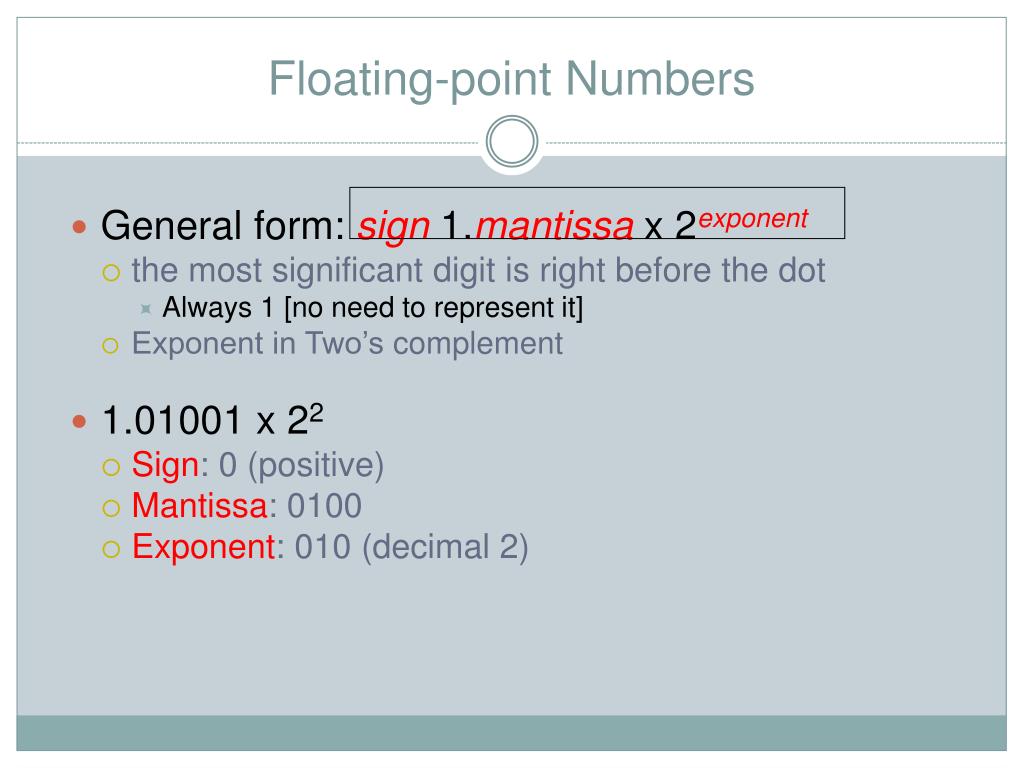Screen dimensions: 1024x768
Task: Click the hollow bullet before 'Exponent in Two's complement'
Action: tap(111, 345)
